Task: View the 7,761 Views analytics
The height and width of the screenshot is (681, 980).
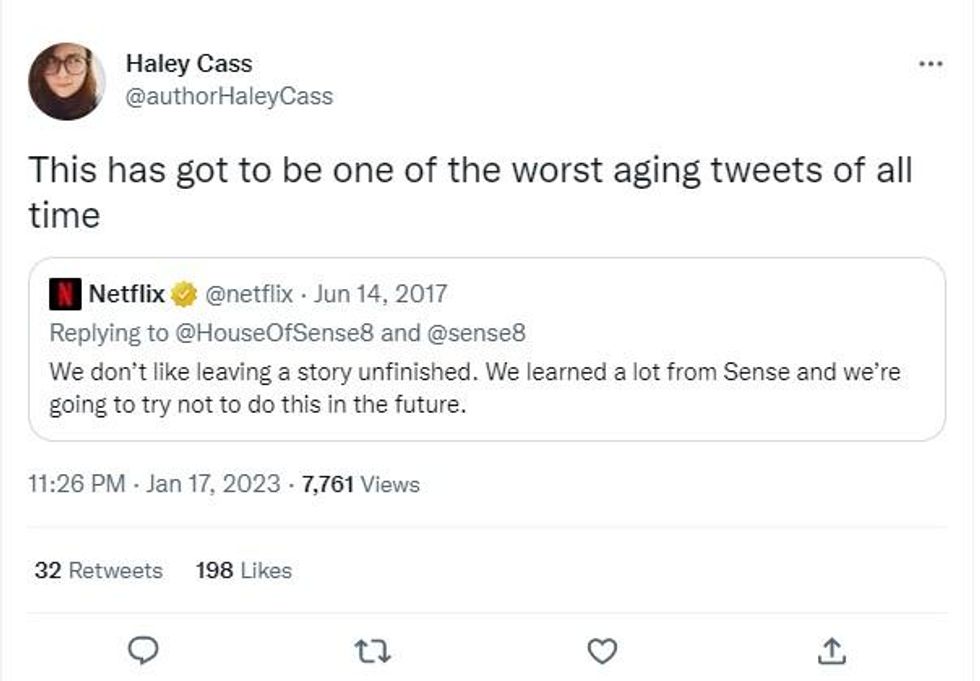Action: pos(361,485)
